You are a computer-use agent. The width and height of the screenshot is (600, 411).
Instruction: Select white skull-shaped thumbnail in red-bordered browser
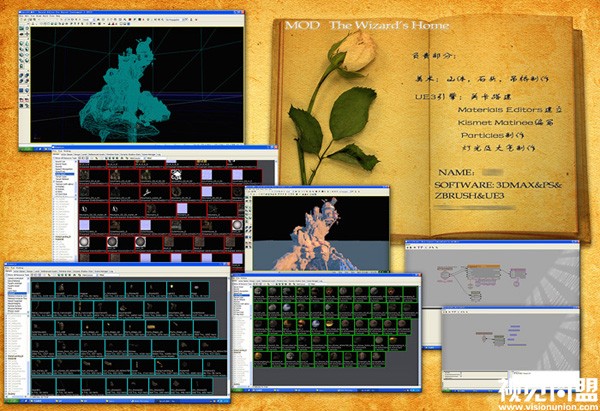click(176, 175)
